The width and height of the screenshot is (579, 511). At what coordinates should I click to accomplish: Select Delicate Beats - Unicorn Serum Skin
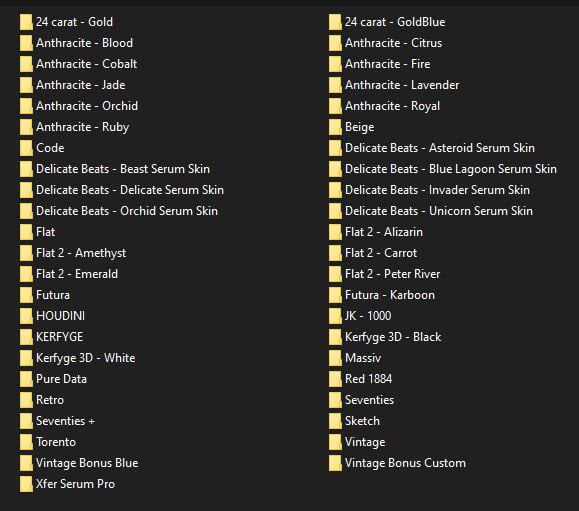click(439, 211)
